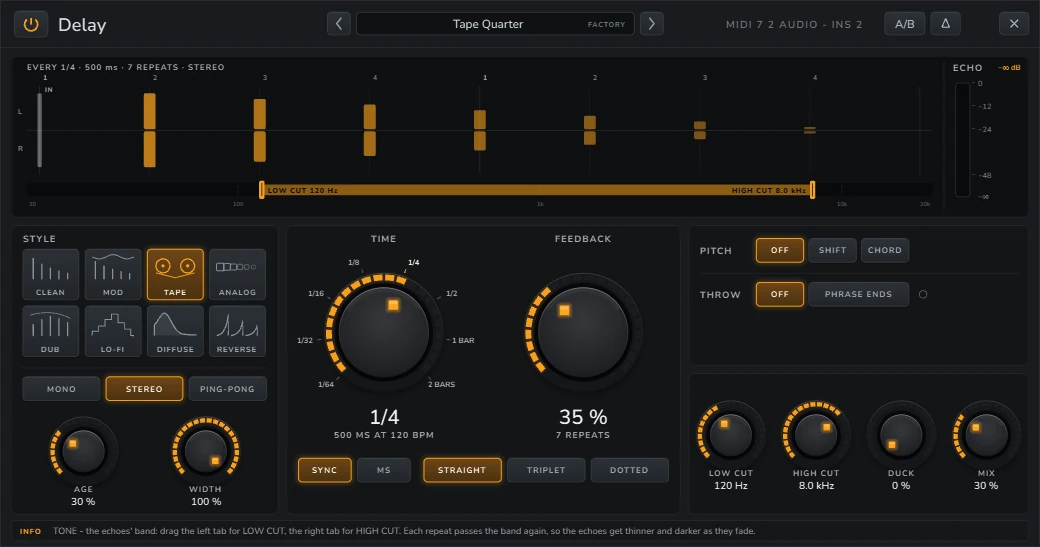Click the 7 REPEATS text under Feedback

point(583,435)
